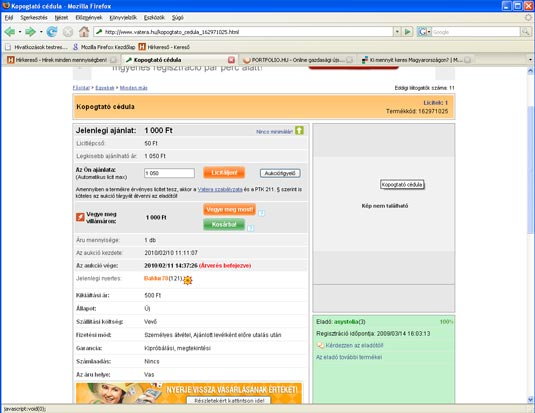Screen dimensions: 535x413
Task: Click the orange Licitáljon! button
Action: (224, 173)
